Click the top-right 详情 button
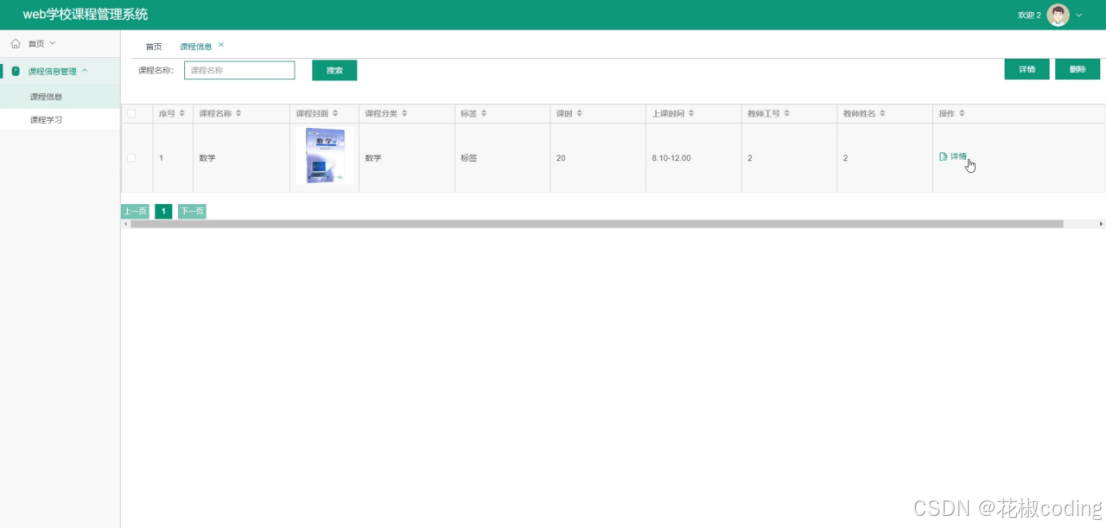The image size is (1106, 528). click(x=1027, y=69)
